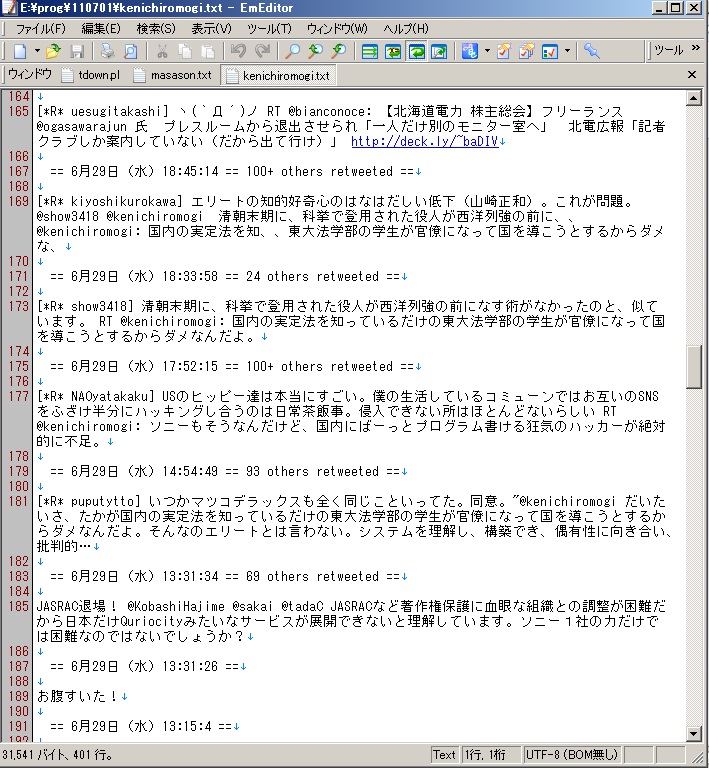Click the scrollbar down arrow
709x768 pixels.
pos(693,733)
